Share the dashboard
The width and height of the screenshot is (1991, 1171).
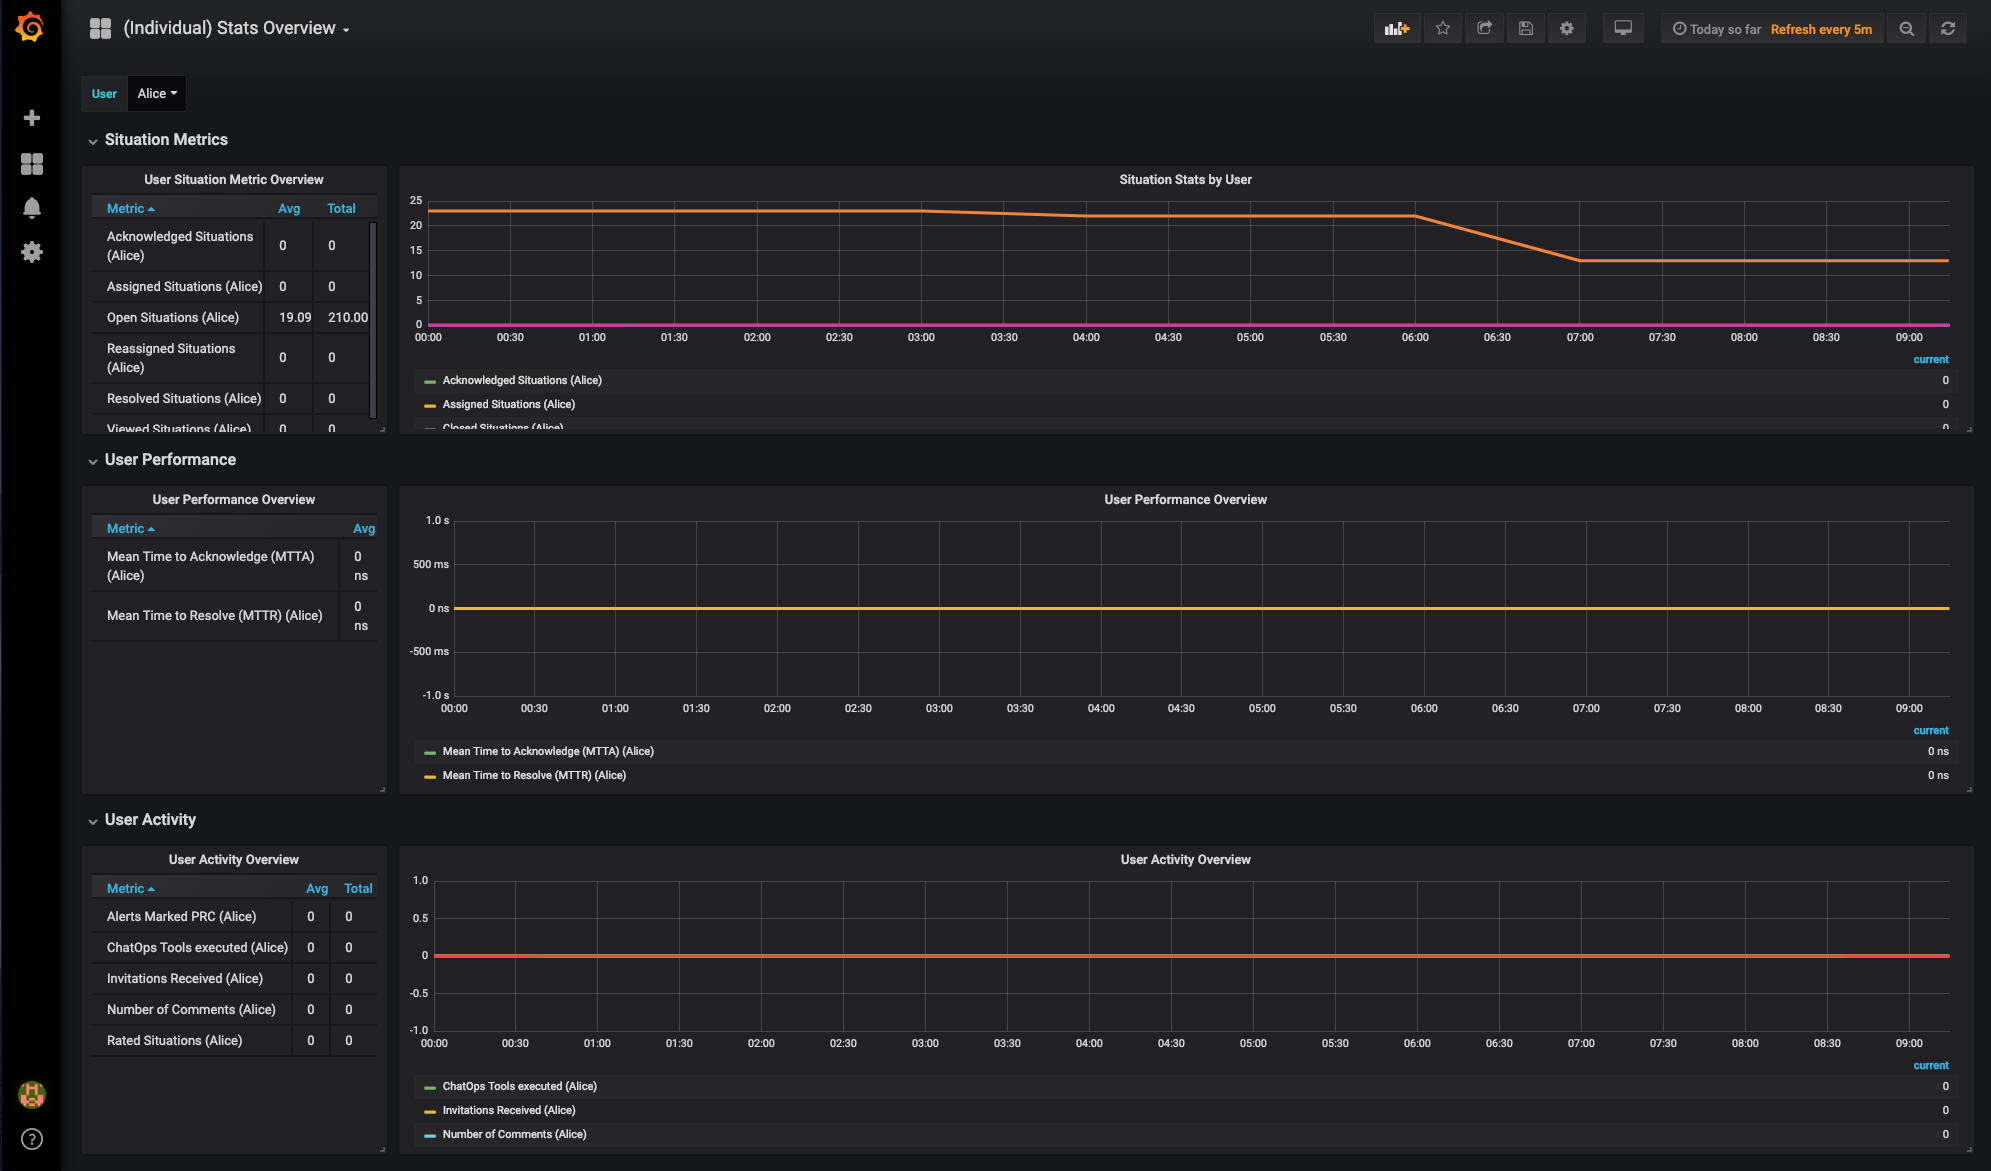pos(1484,28)
